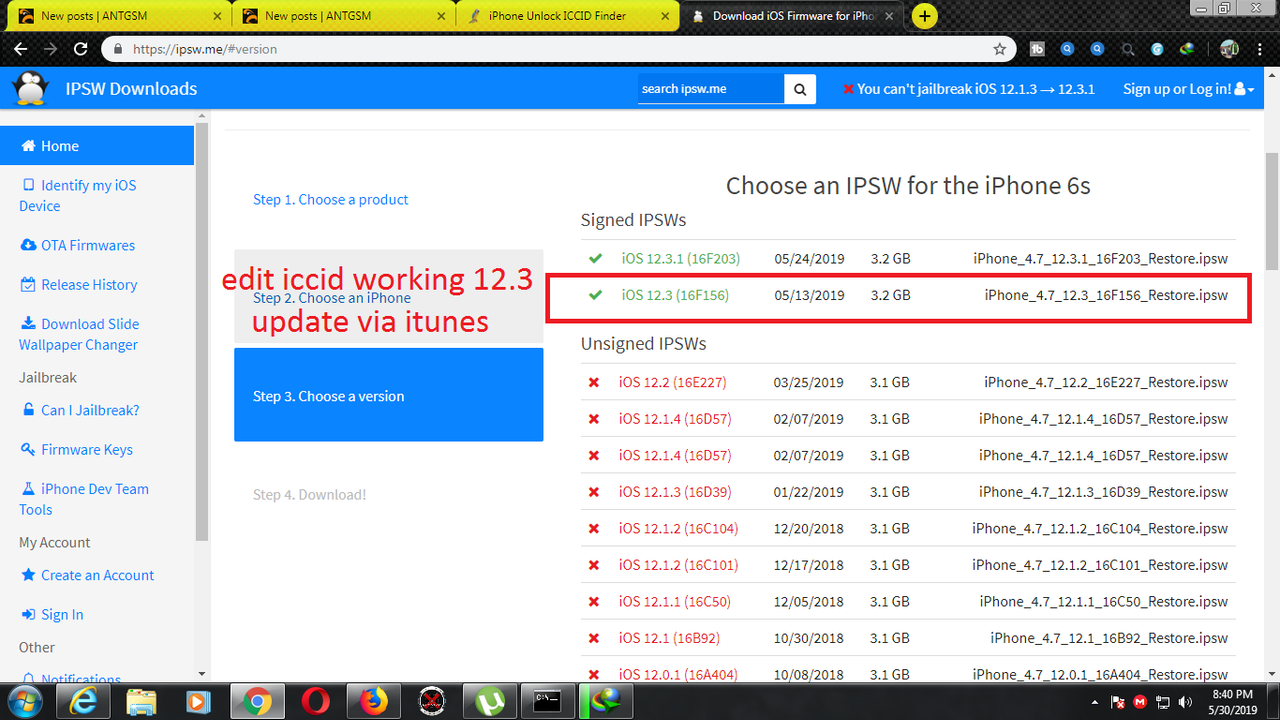
Task: Click the iOS 12.1.2 (16C104) link
Action: [x=678, y=528]
